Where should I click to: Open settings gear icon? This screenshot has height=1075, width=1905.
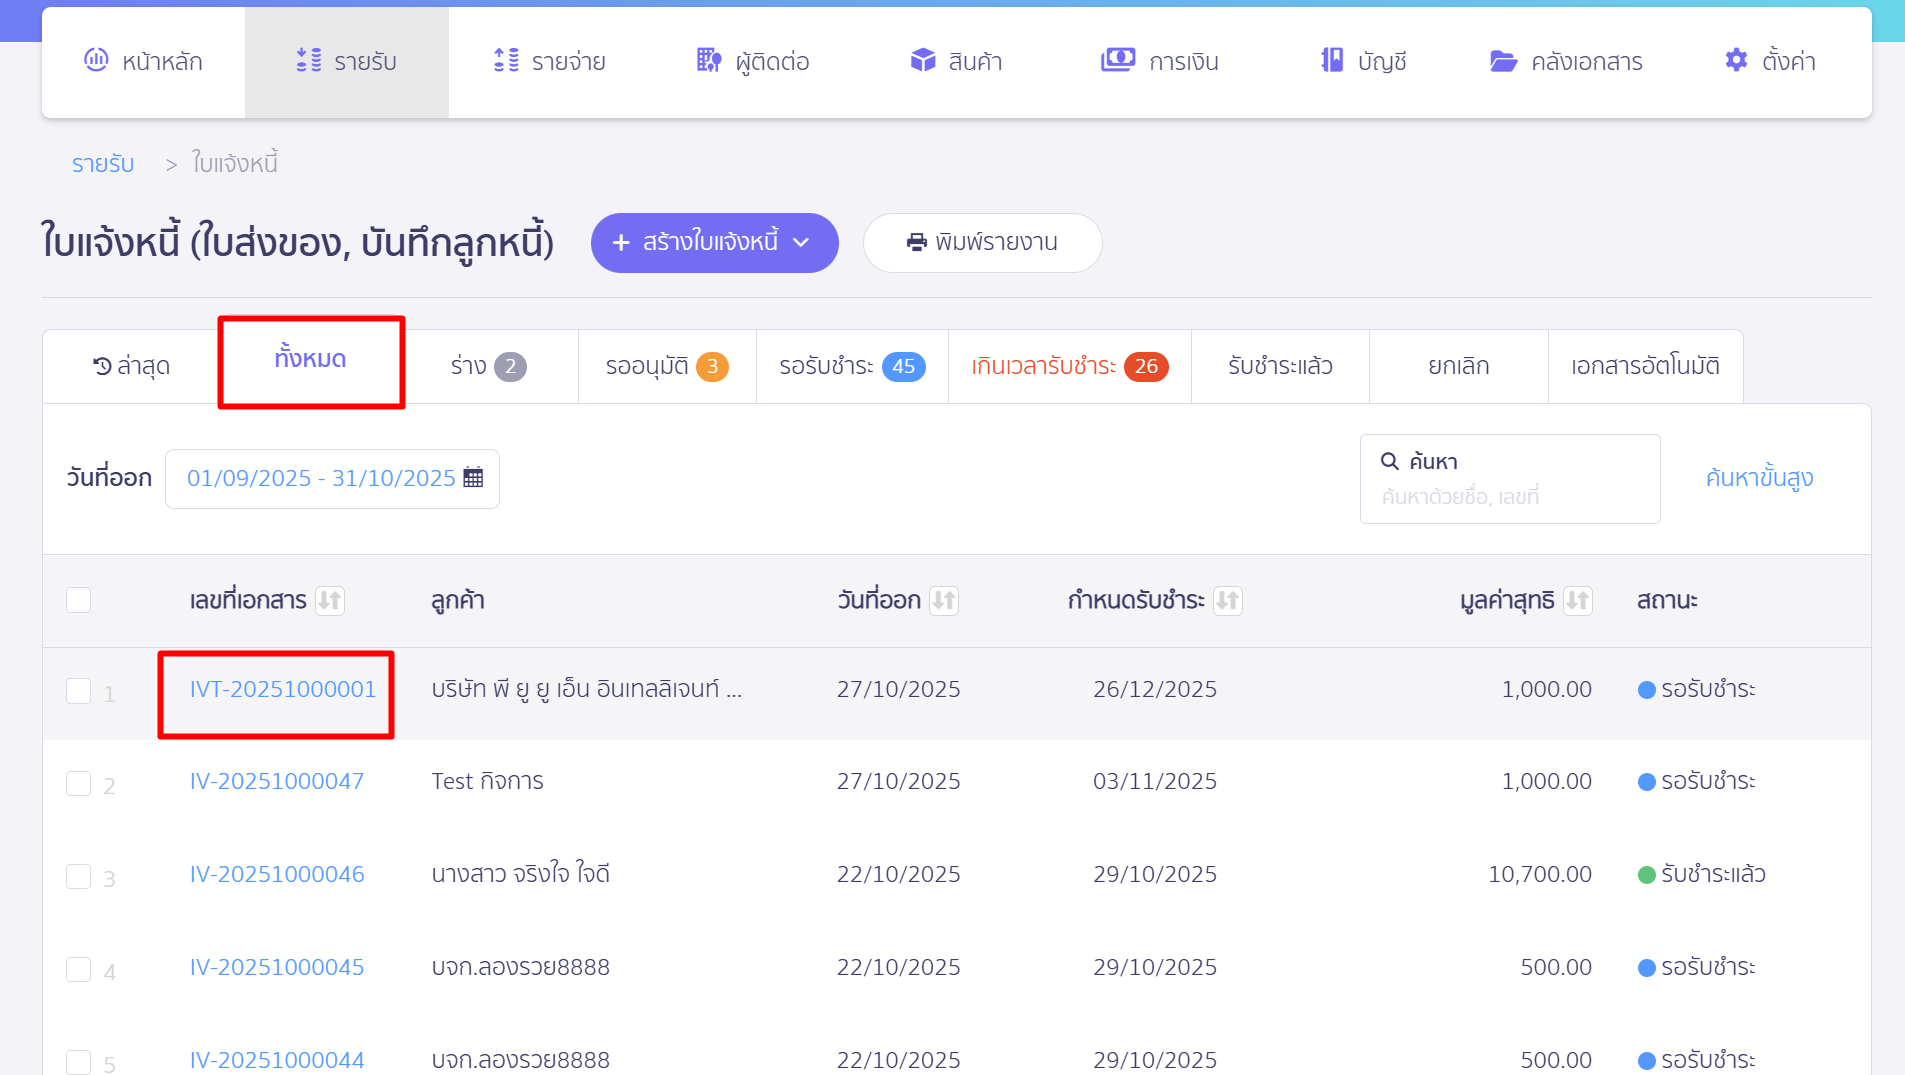(1736, 60)
